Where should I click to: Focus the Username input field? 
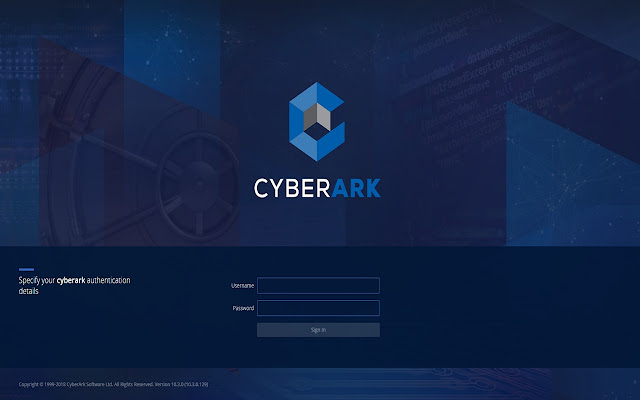(318, 285)
